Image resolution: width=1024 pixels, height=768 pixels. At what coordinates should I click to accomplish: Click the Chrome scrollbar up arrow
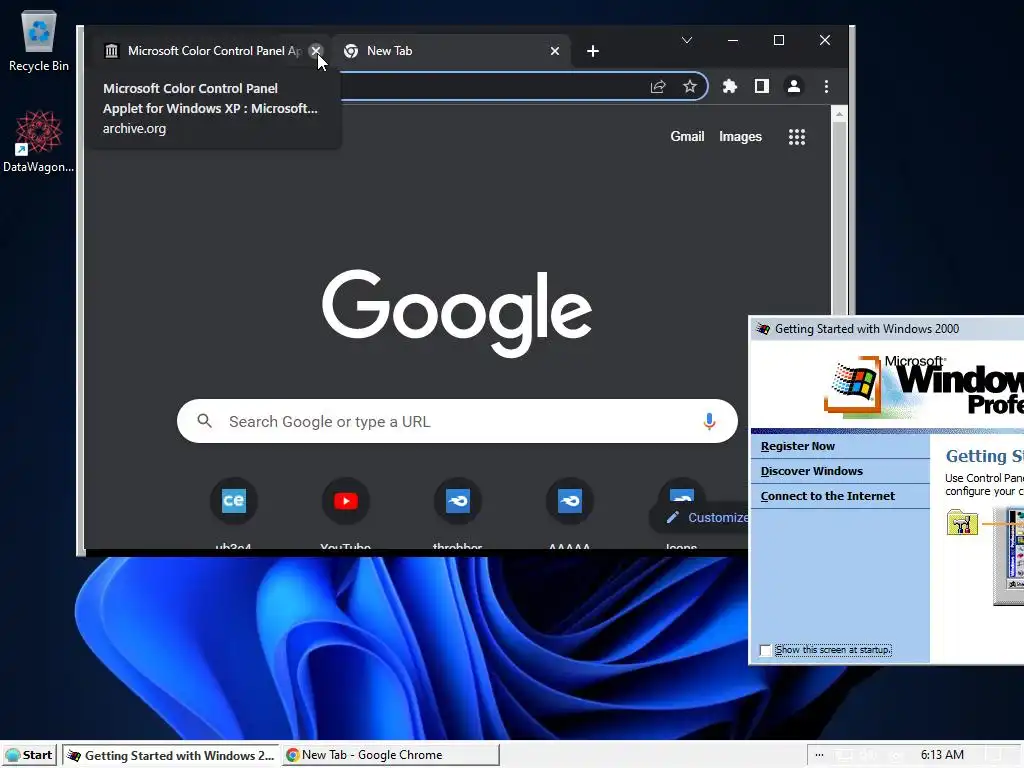pyautogui.click(x=839, y=114)
